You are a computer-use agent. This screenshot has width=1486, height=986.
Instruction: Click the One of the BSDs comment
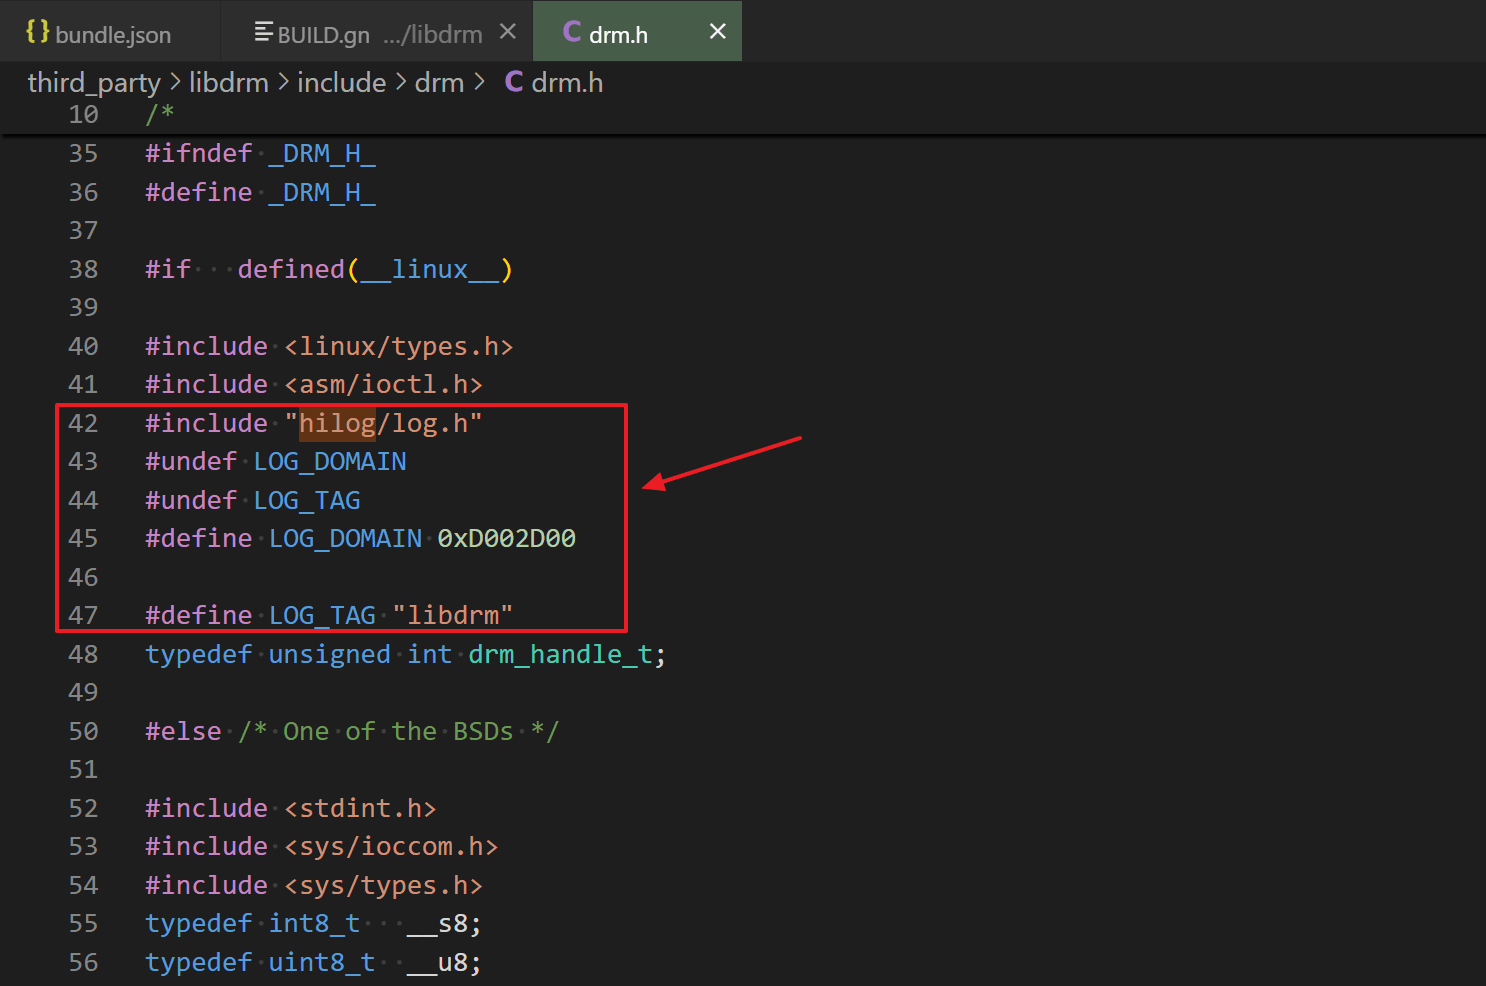point(398,732)
